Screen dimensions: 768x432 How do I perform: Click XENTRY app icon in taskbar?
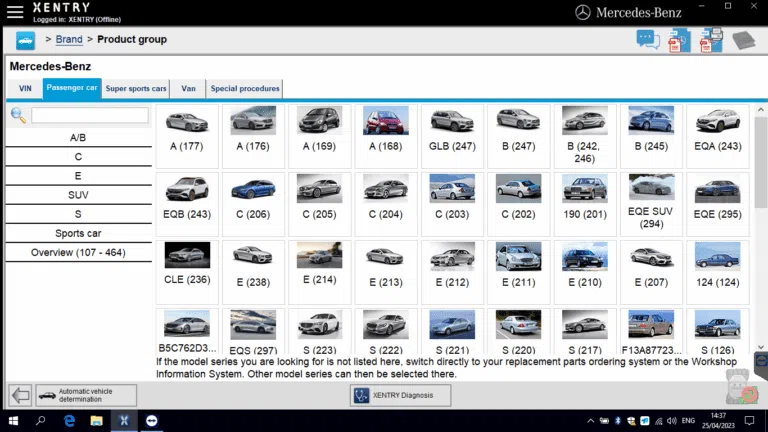point(124,421)
